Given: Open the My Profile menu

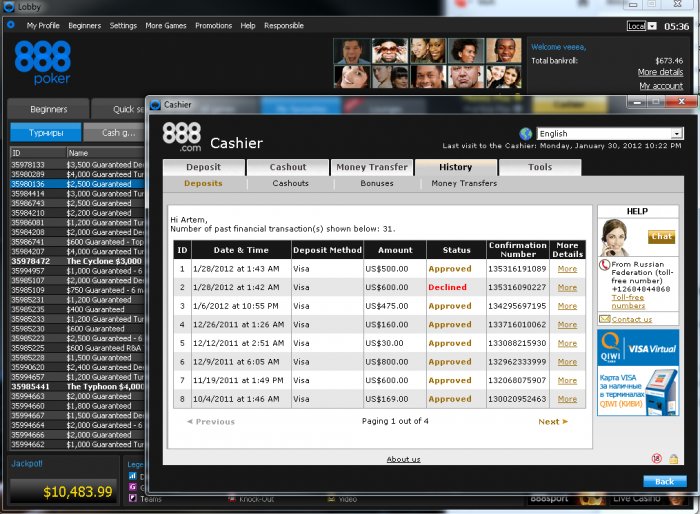Looking at the screenshot, I should click(43, 25).
